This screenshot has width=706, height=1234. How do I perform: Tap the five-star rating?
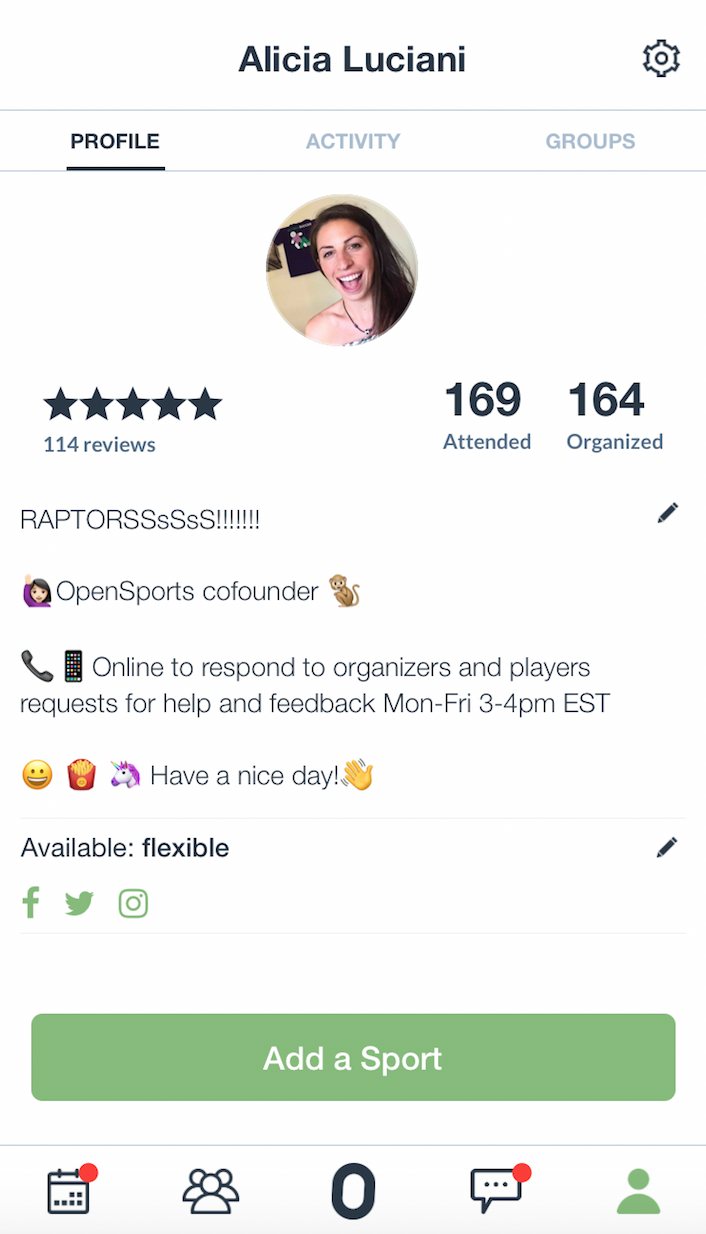coord(132,405)
